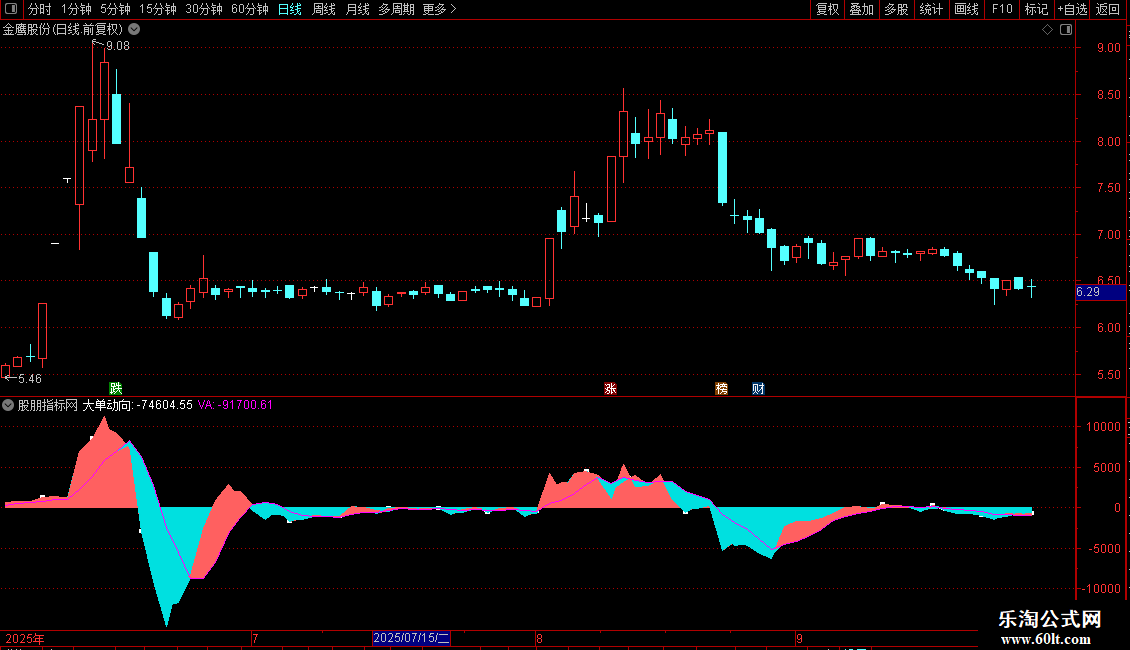
Task: Select the 60分钟 period tab
Action: pyautogui.click(x=249, y=9)
